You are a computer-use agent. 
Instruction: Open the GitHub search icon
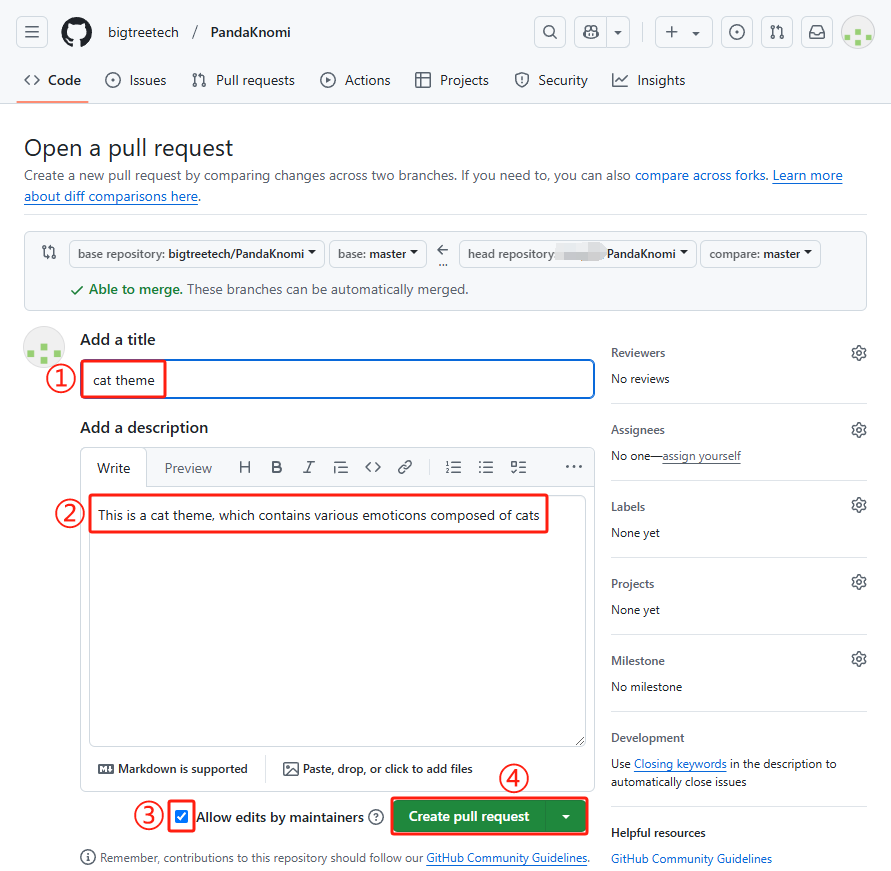pos(550,32)
